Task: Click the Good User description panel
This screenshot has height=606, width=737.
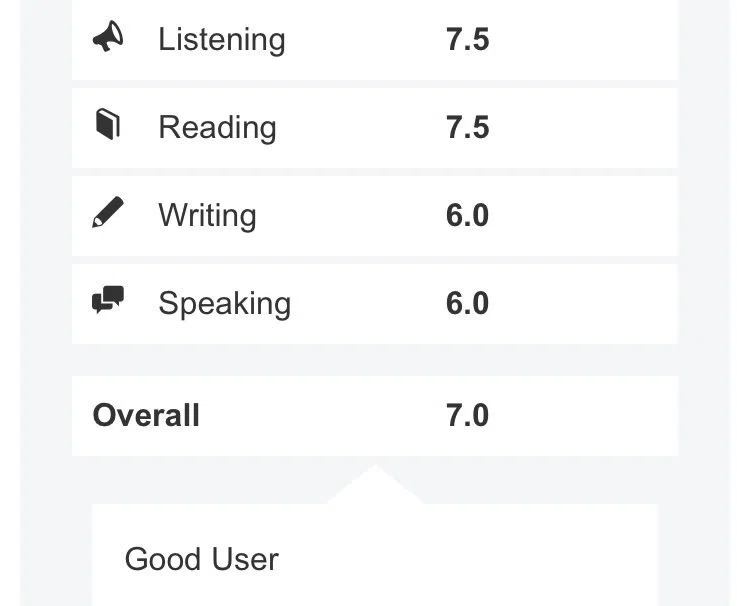Action: 375,555
